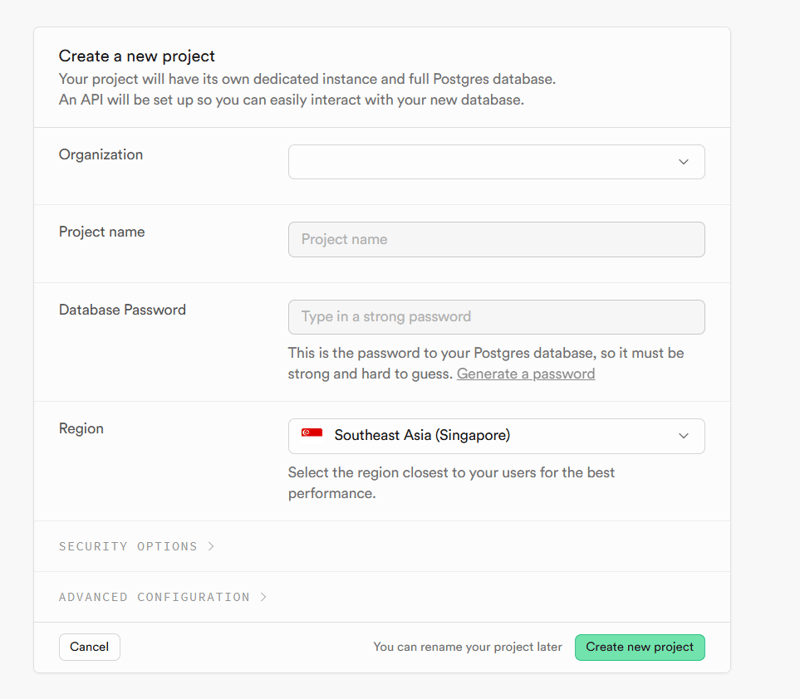Click the Project name field label
The height and width of the screenshot is (699, 800).
(x=102, y=232)
